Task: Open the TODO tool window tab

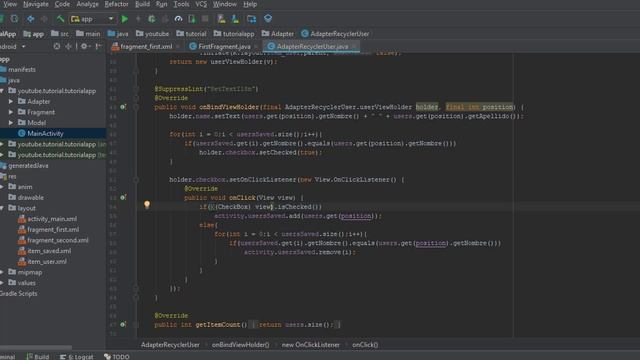Action: pyautogui.click(x=117, y=356)
